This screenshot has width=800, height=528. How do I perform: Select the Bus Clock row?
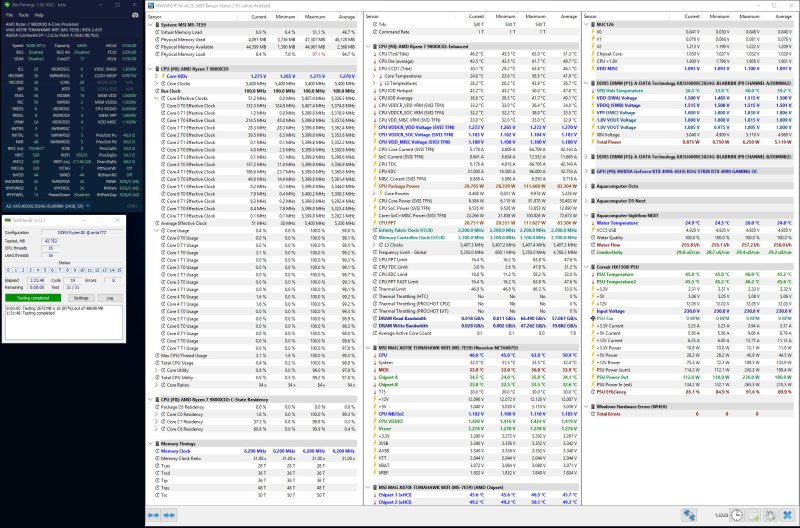255,91
